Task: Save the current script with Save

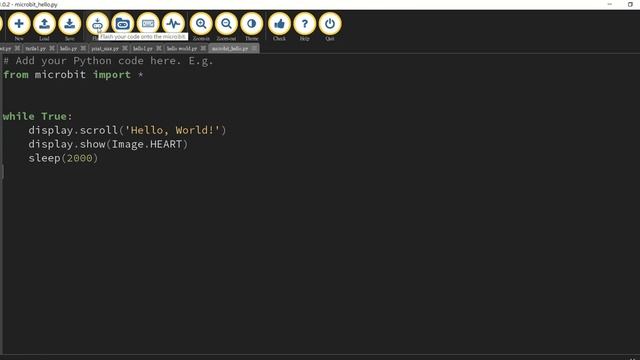Action: click(69, 24)
